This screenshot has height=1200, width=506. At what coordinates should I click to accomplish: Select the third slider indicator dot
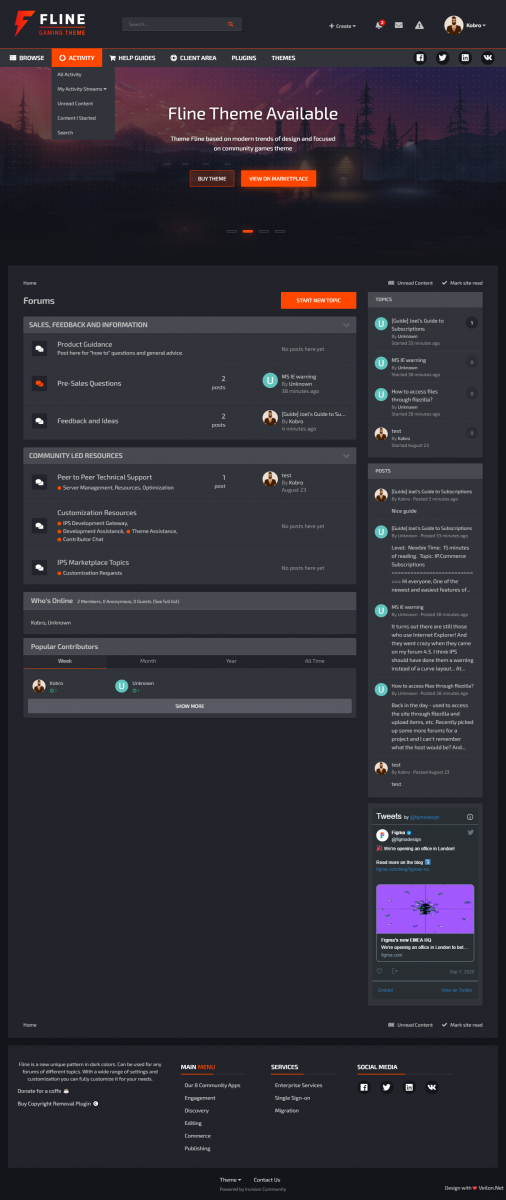(263, 231)
